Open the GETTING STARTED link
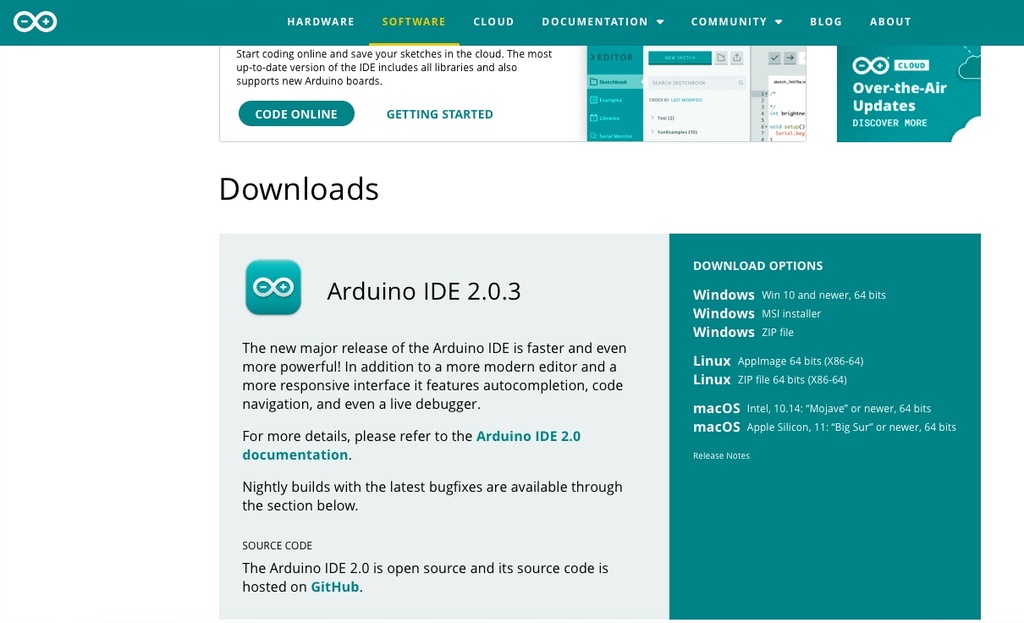1024x623 pixels. click(x=440, y=114)
